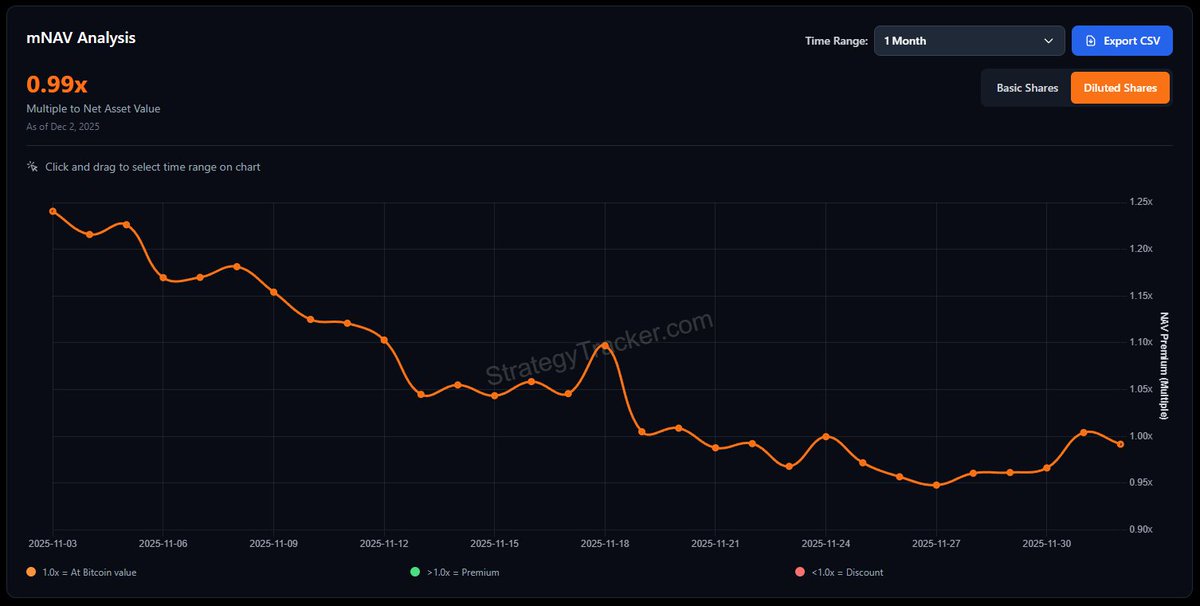Click the 1.20x y-axis label
1200x606 pixels.
(1141, 249)
